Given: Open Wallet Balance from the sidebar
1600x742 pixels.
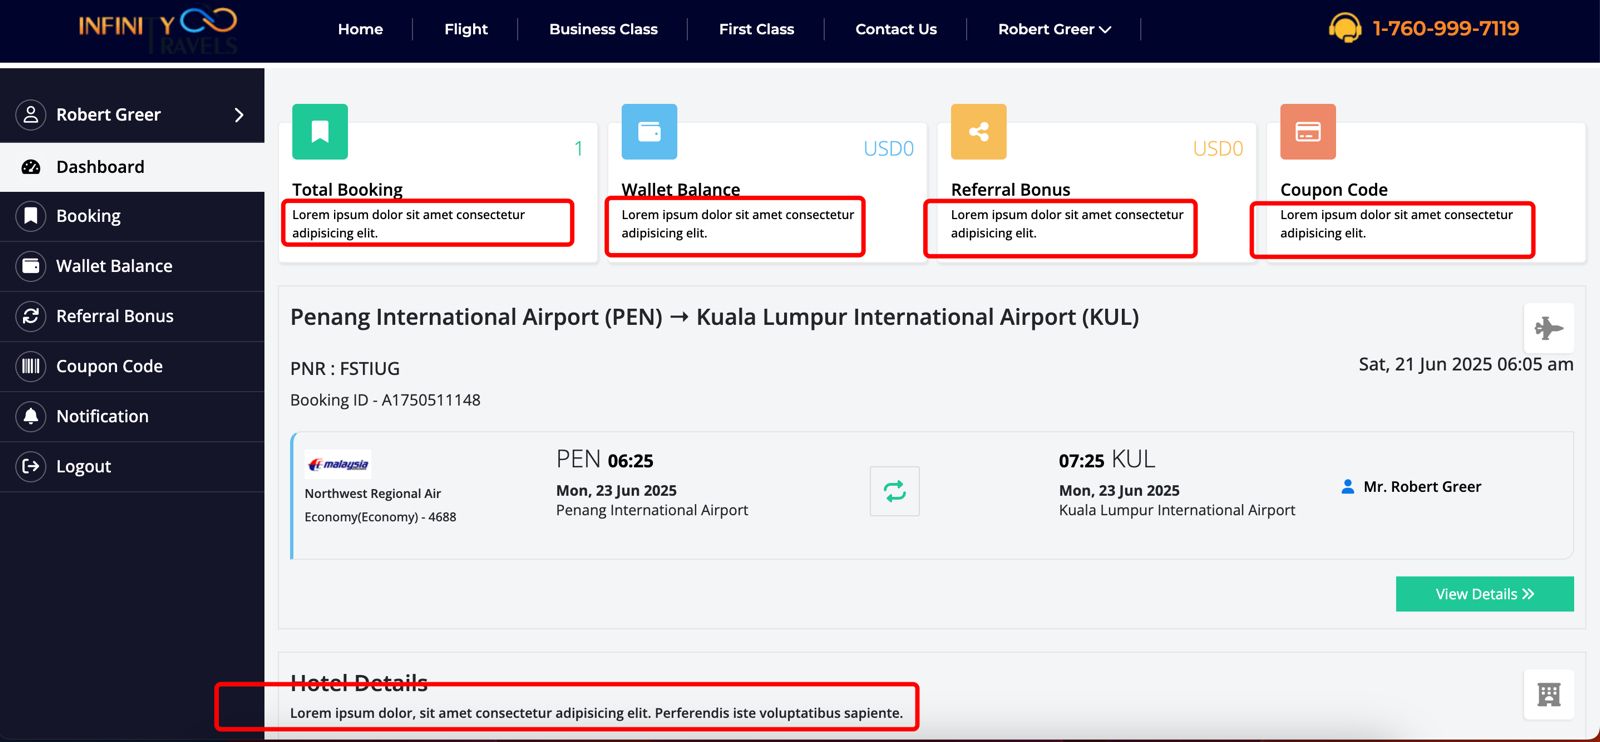Looking at the screenshot, I should coord(114,266).
